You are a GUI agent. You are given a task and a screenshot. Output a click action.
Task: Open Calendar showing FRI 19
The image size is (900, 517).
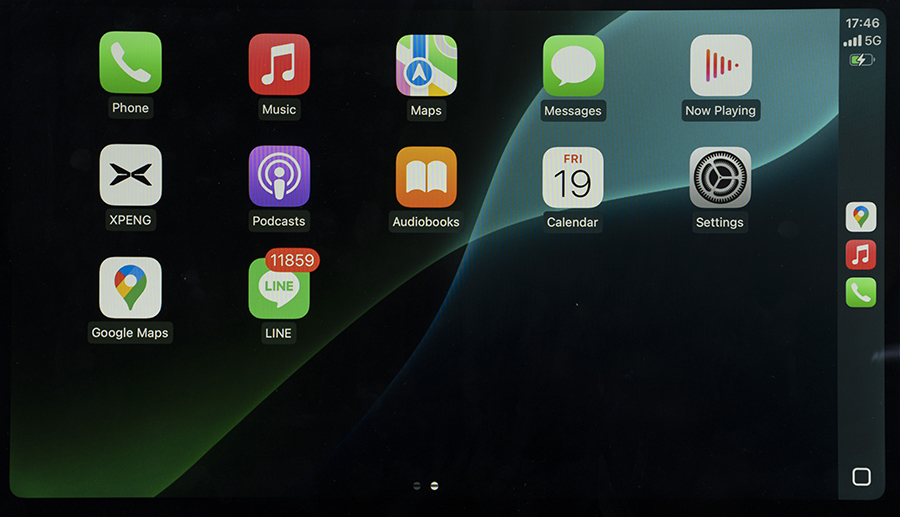573,178
